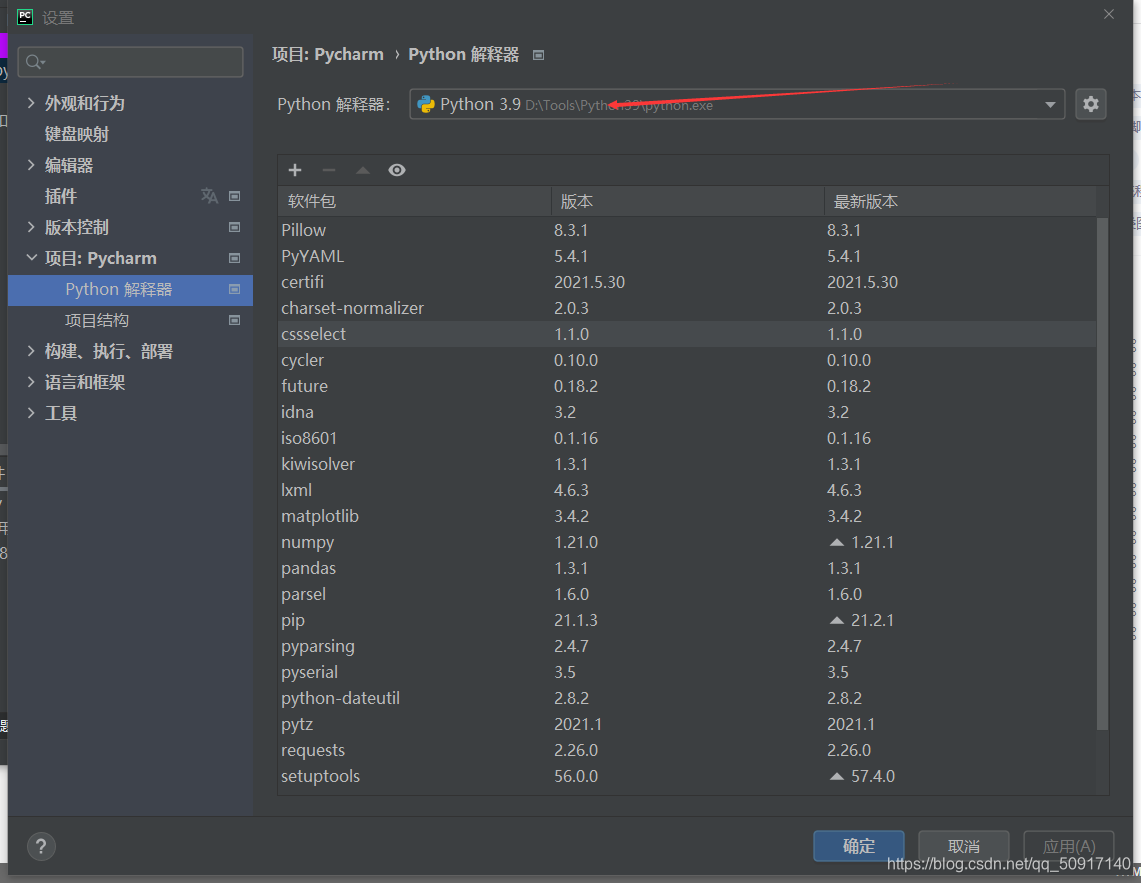1141x883 pixels.
Task: Click the 取消 button
Action: pyautogui.click(x=963, y=846)
